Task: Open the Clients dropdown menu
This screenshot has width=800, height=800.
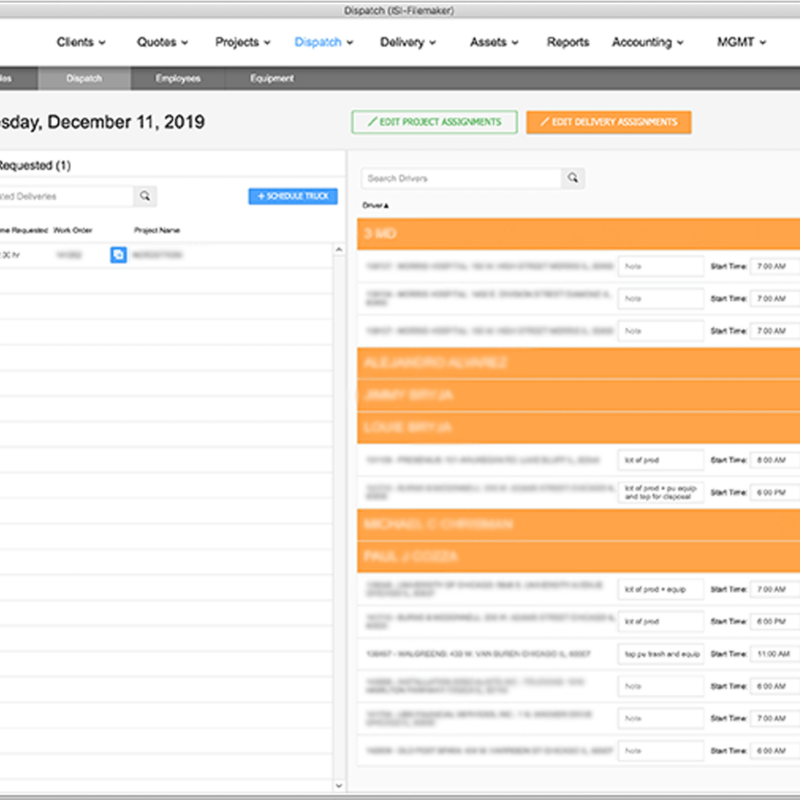Action: tap(81, 42)
